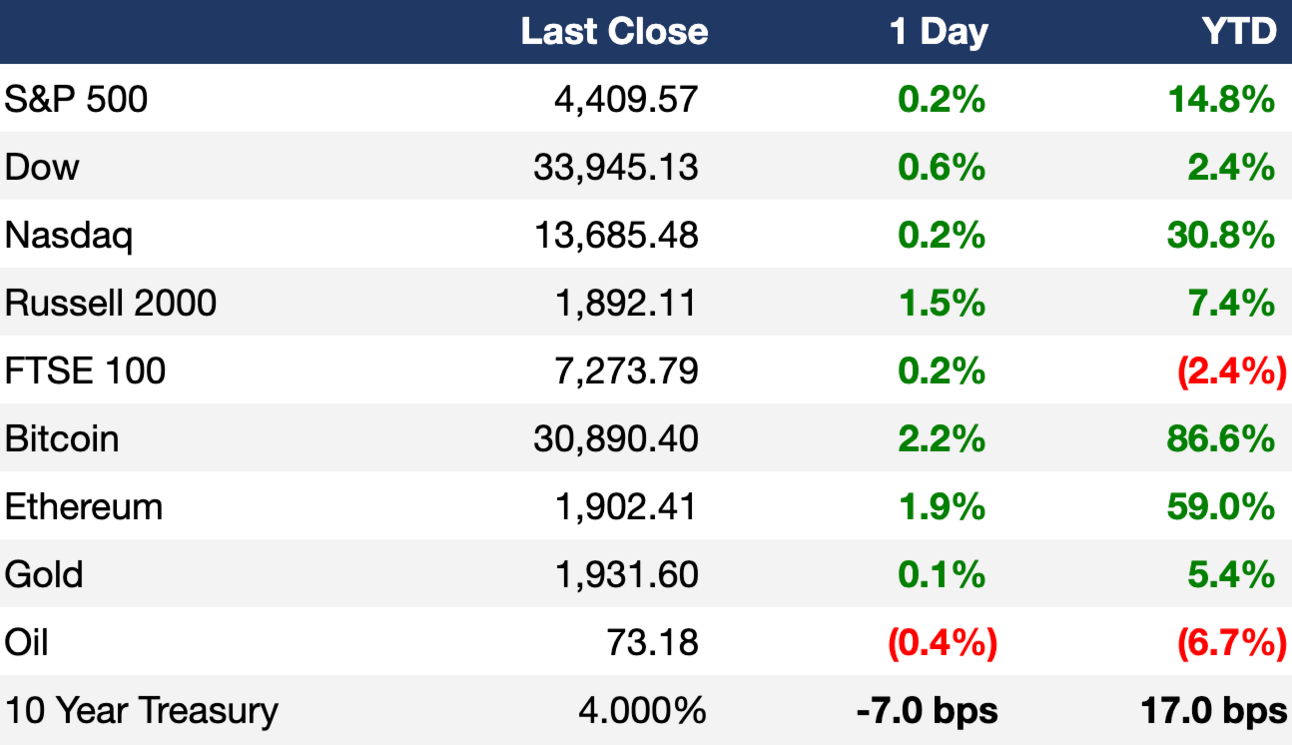Select the Nasdaq row label
The image size is (1292, 745).
(x=68, y=236)
